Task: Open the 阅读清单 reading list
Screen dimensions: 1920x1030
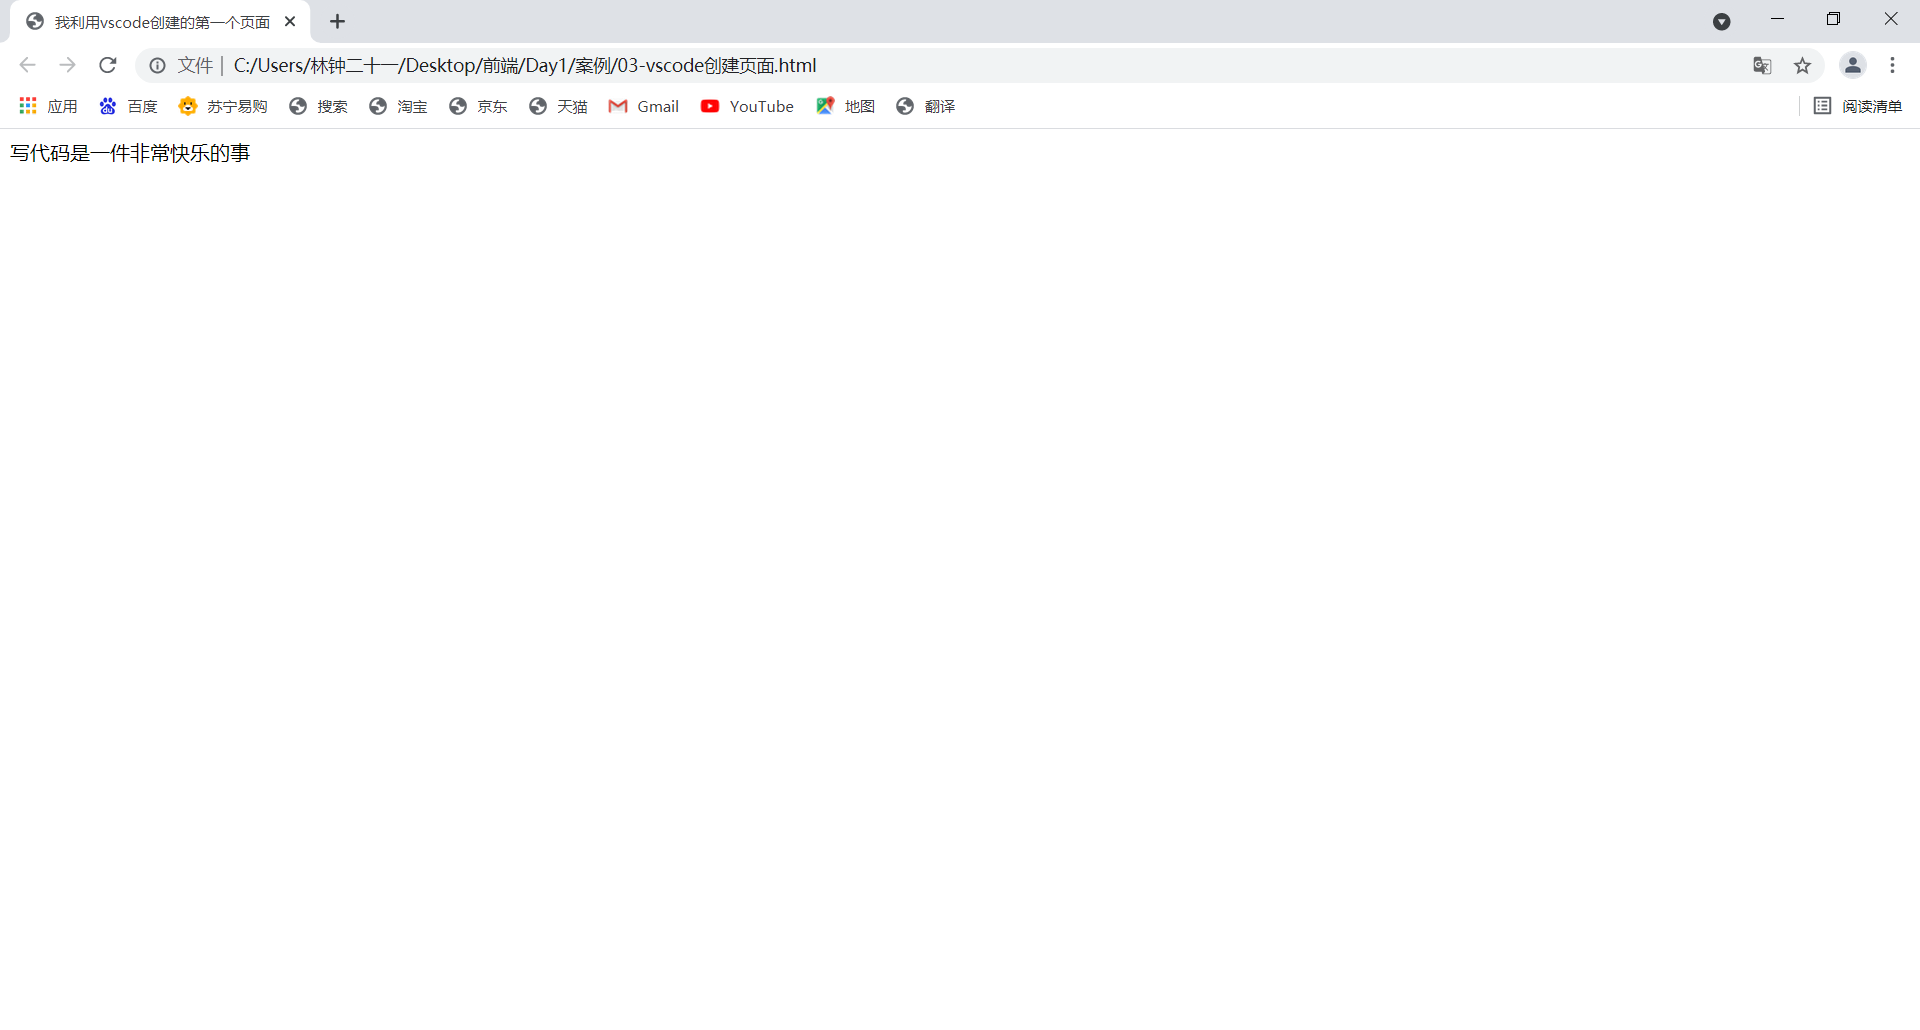Action: pos(1858,106)
